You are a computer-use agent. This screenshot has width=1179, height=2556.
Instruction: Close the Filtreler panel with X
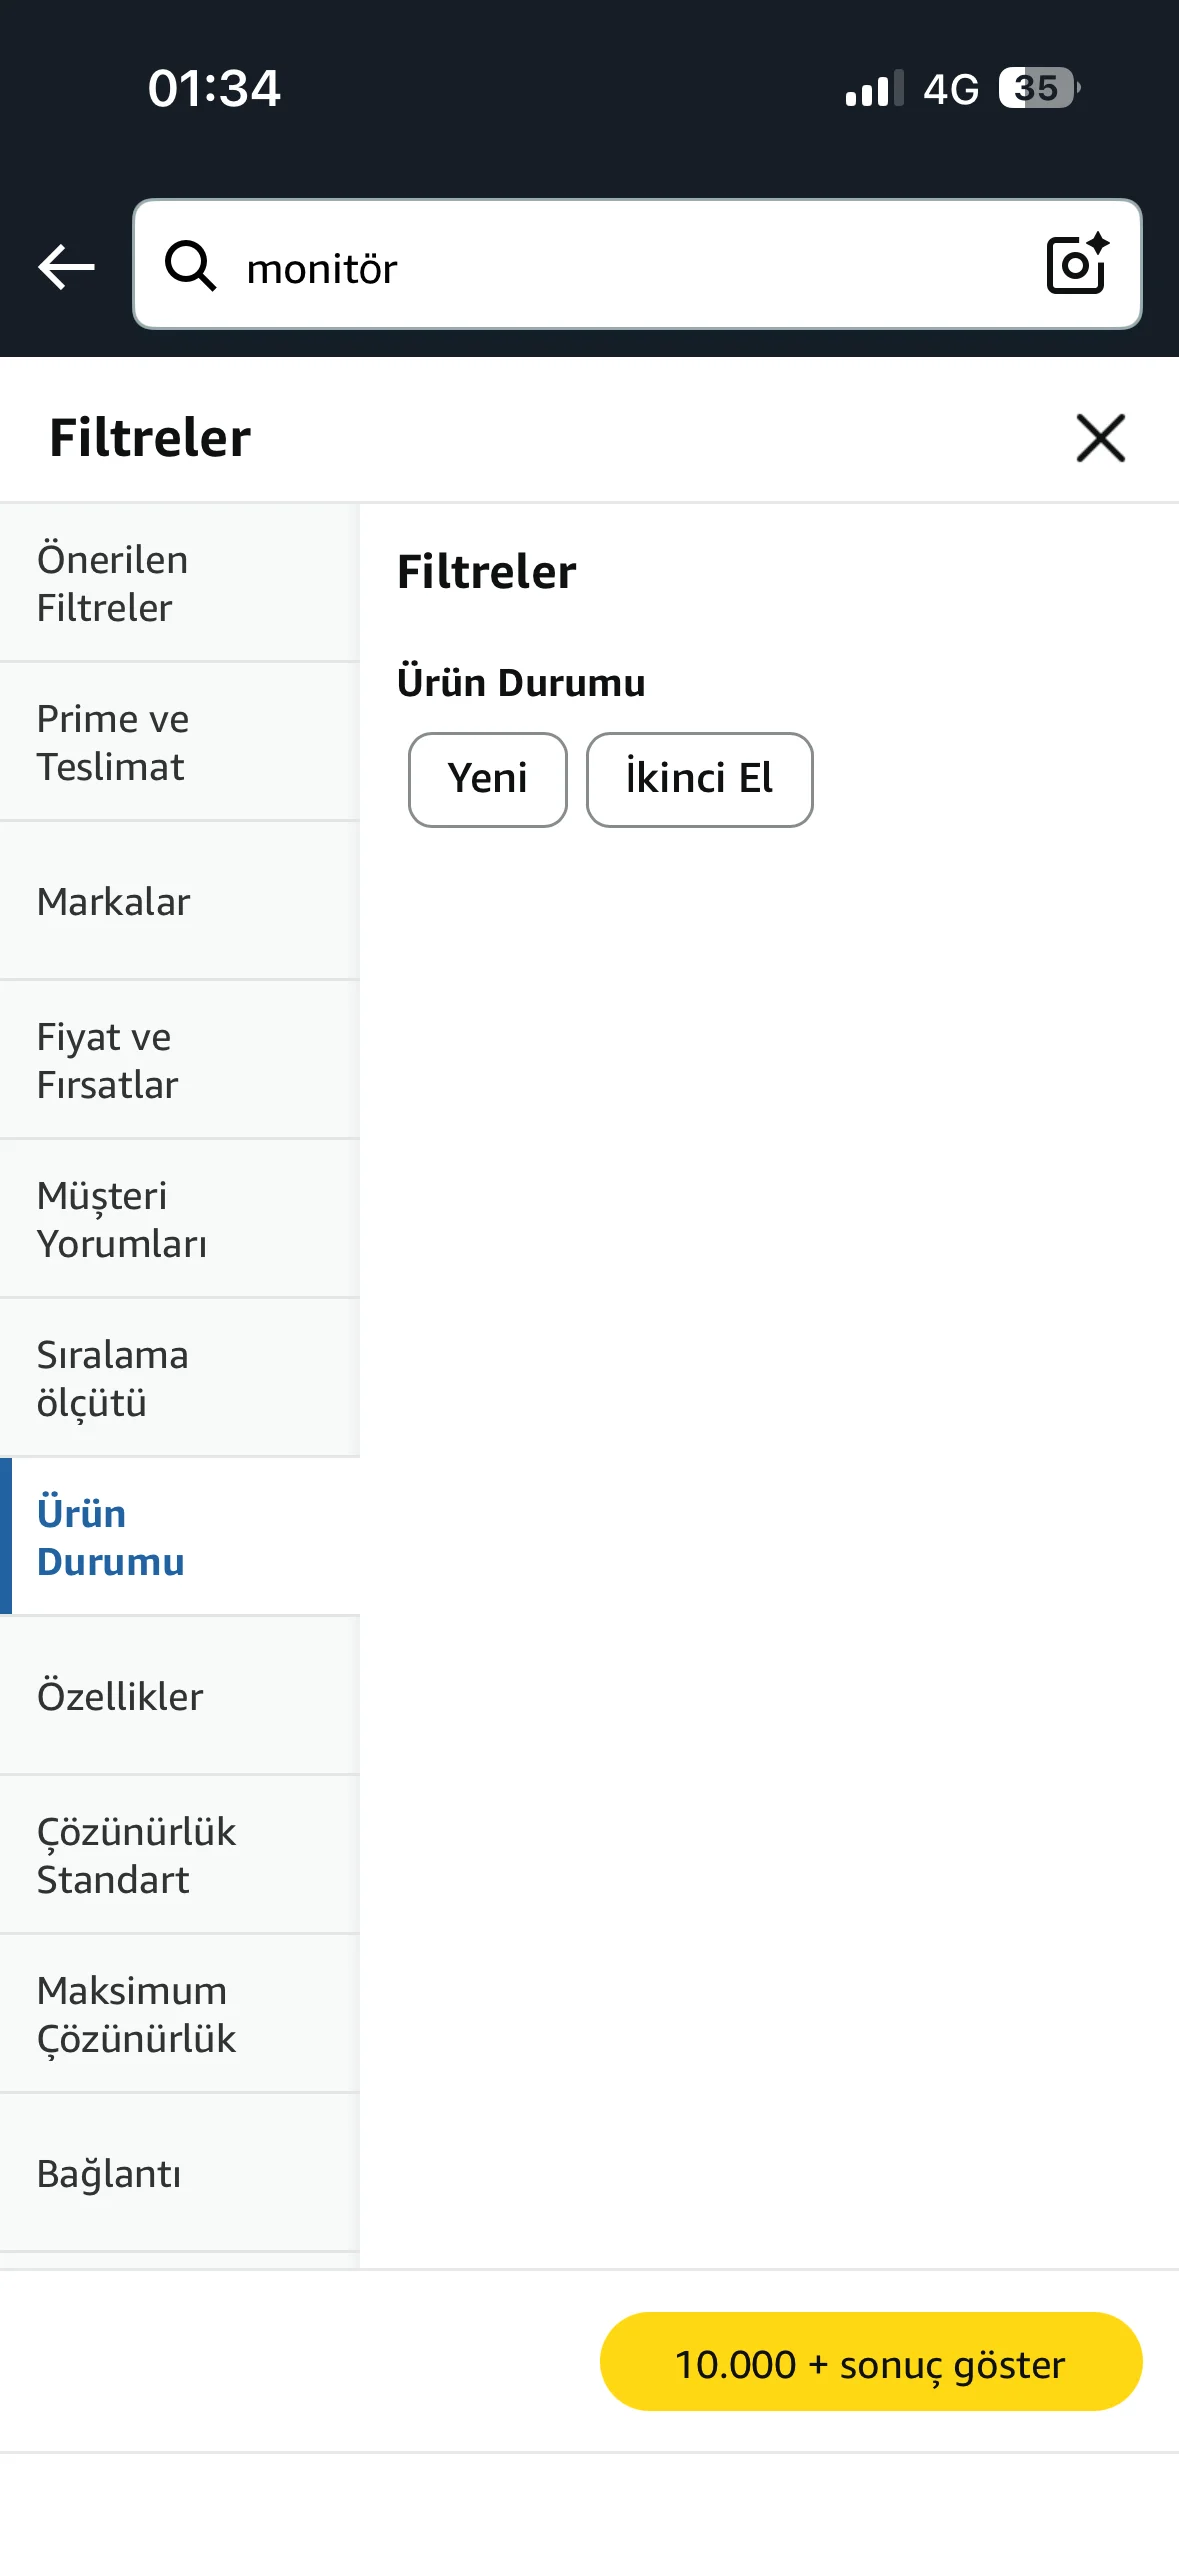[1100, 438]
